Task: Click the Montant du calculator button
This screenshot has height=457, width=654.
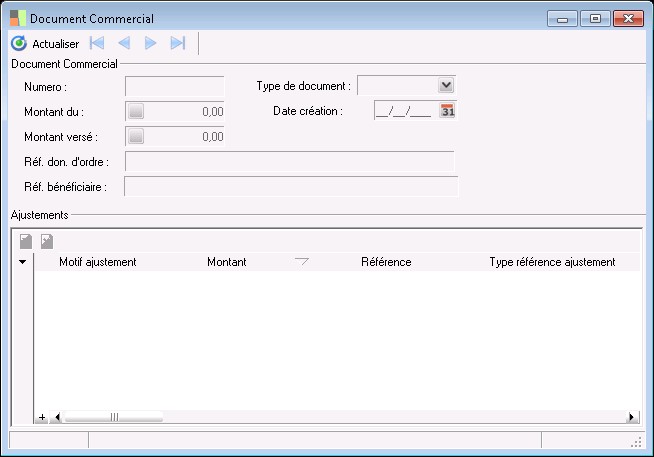Action: point(136,111)
